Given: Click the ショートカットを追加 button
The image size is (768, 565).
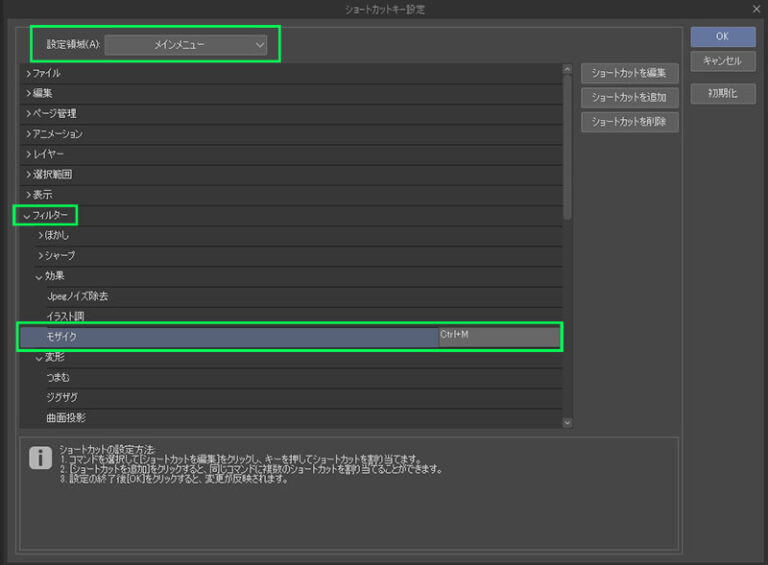Looking at the screenshot, I should (630, 98).
